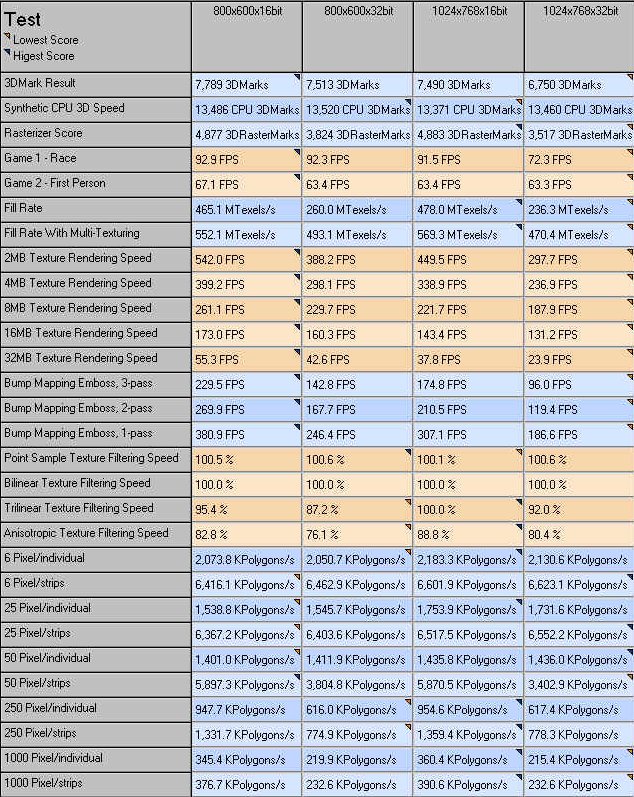Click the 3DMark Result row label
This screenshot has width=634, height=797.
(96, 84)
